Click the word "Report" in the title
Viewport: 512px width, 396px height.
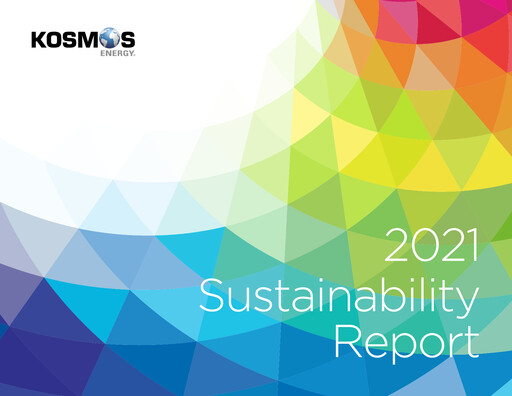pos(406,344)
